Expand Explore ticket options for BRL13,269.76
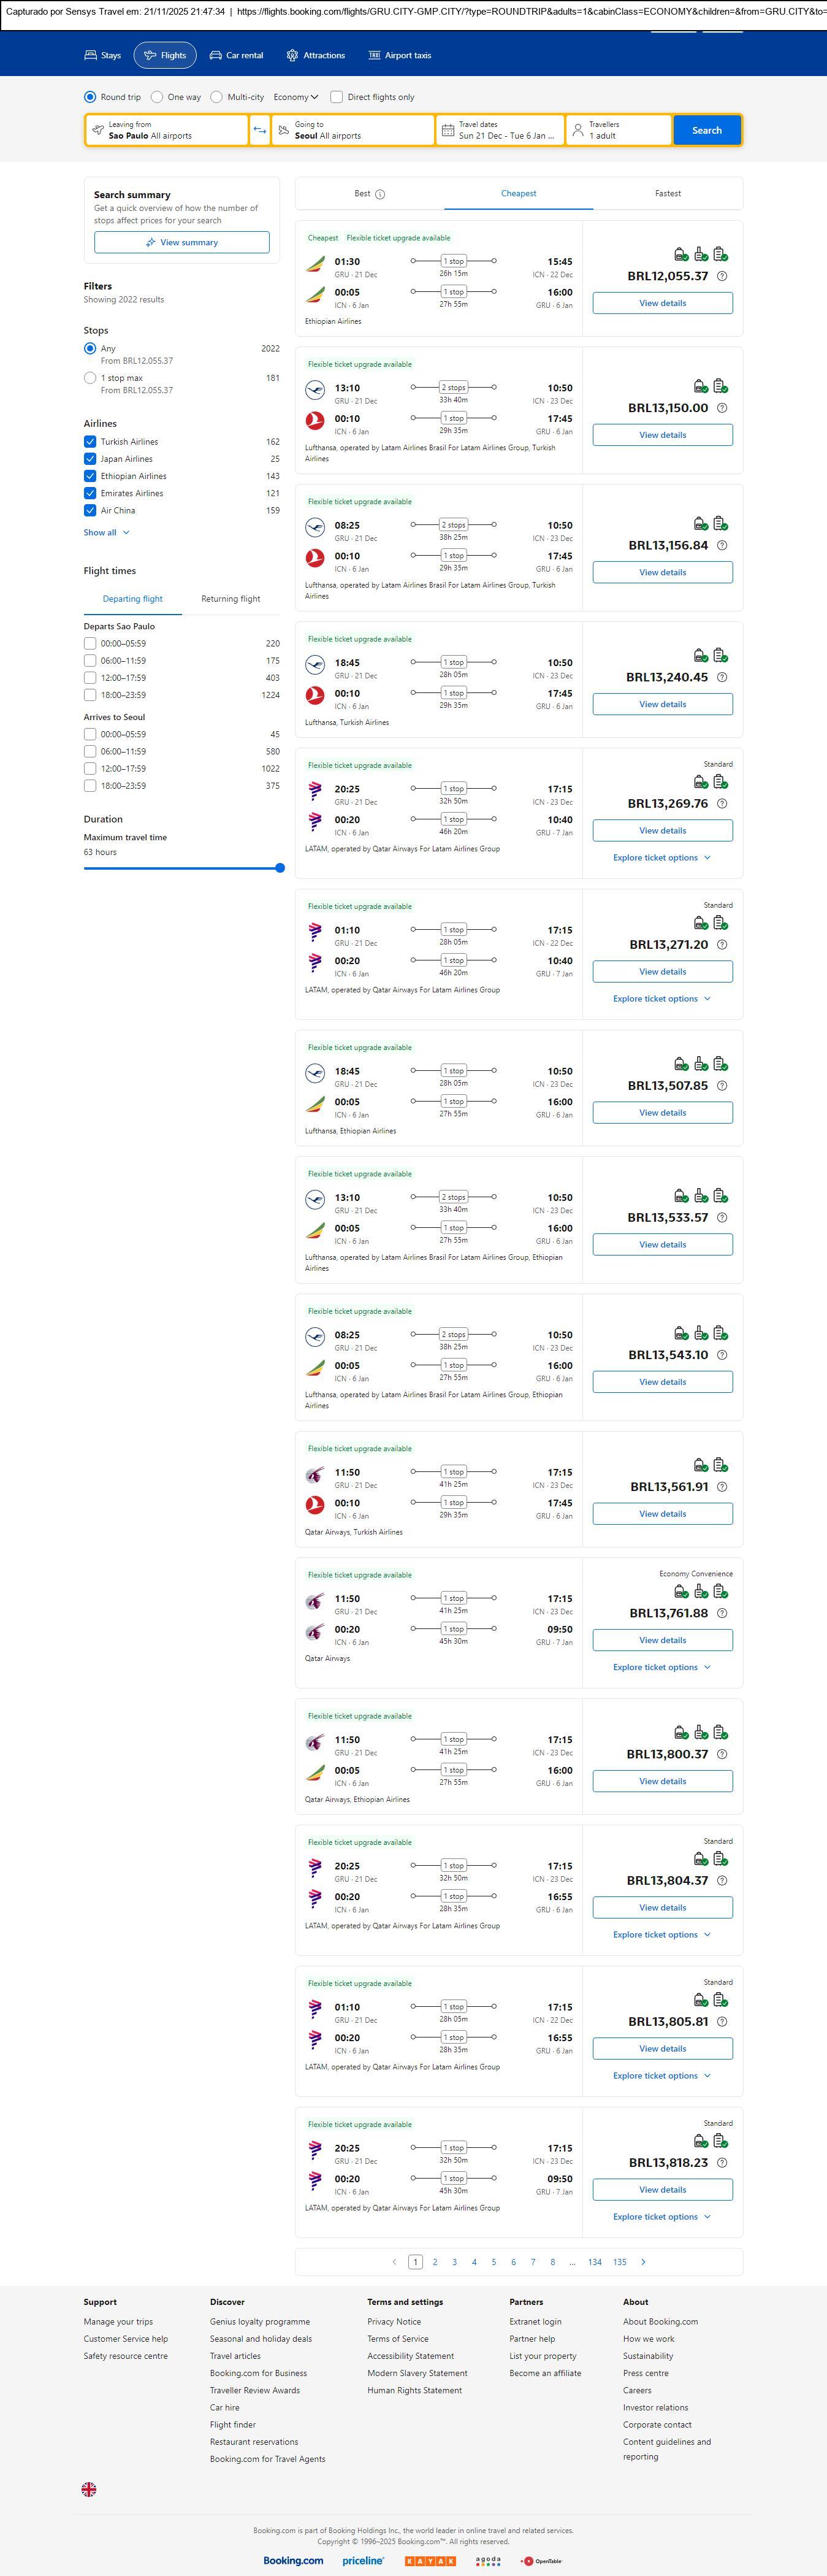This screenshot has height=2576, width=827. [662, 858]
